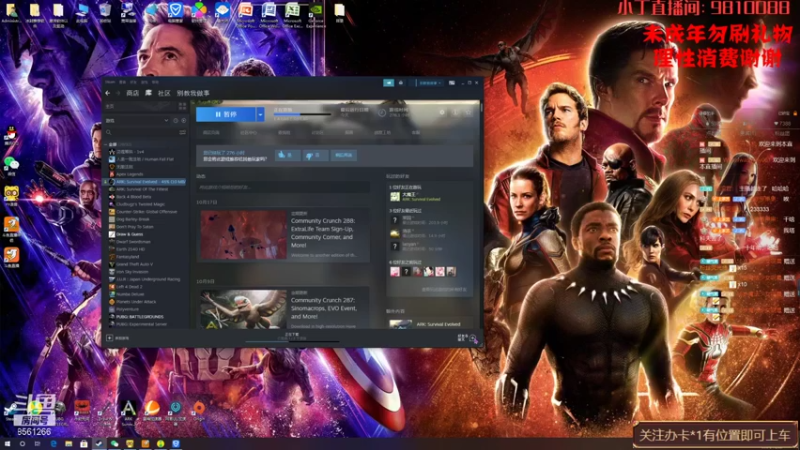Screen dimensions: 800x450
Task: Go forward with the Steam forward arrow
Action: (x=117, y=93)
